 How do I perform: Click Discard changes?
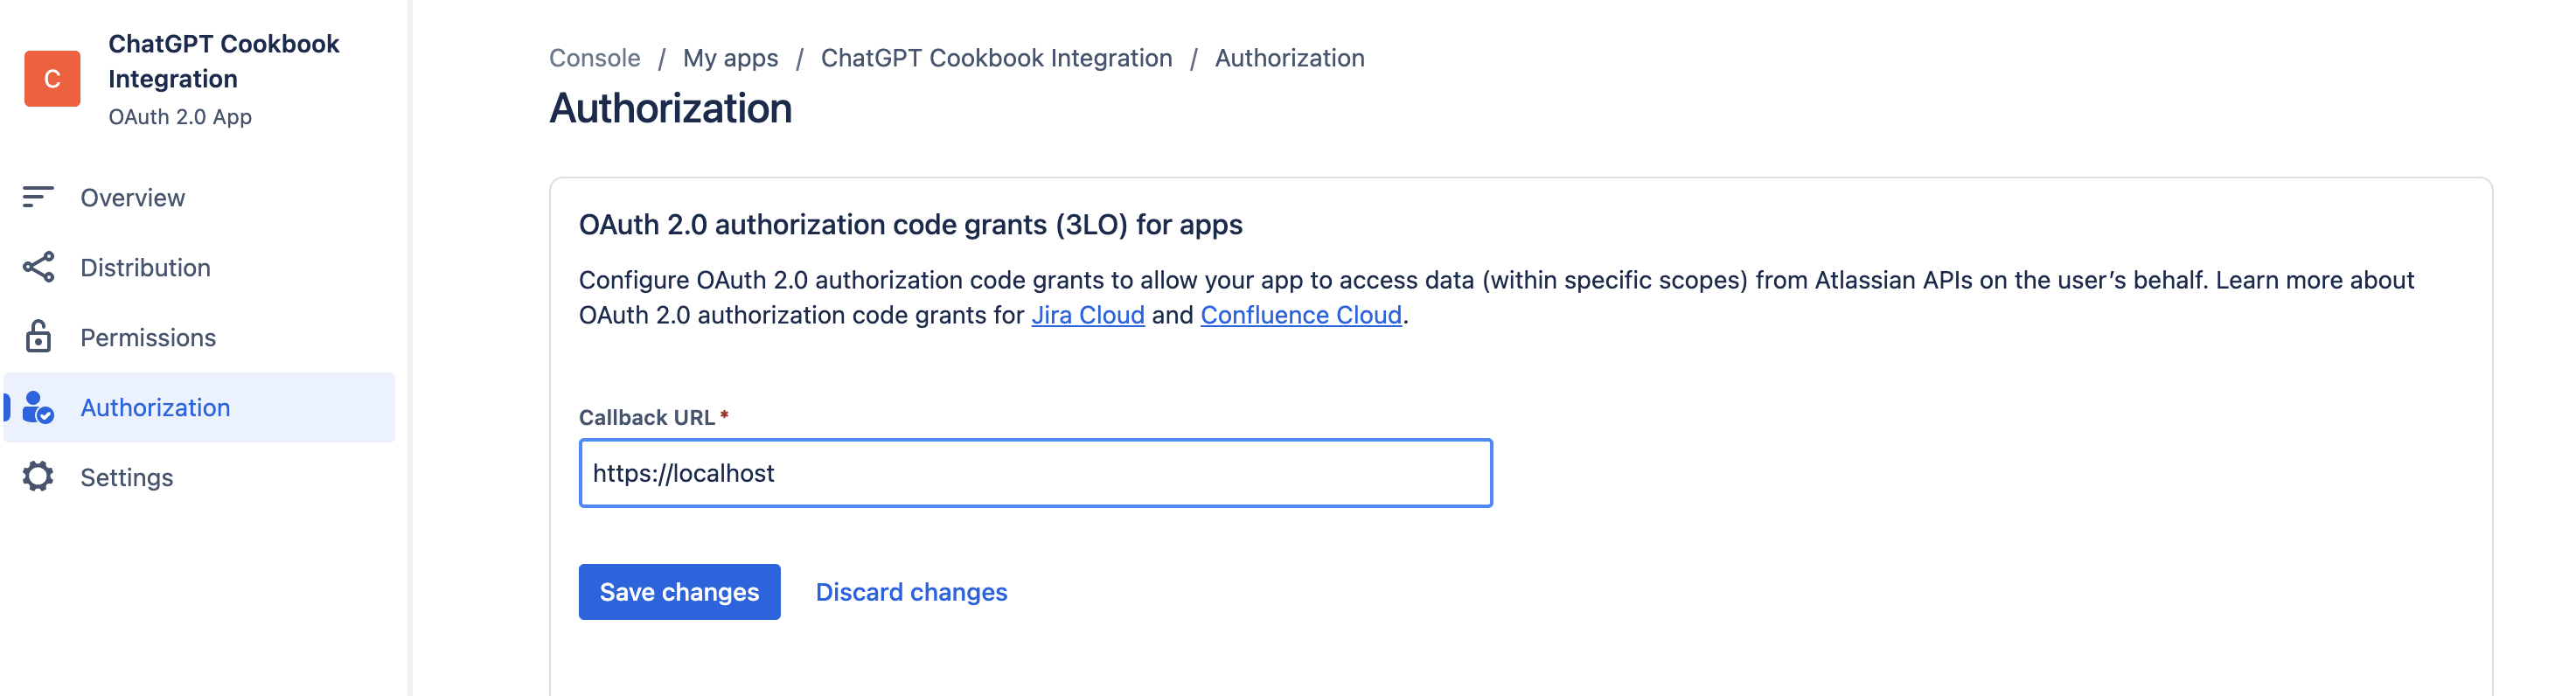(911, 591)
